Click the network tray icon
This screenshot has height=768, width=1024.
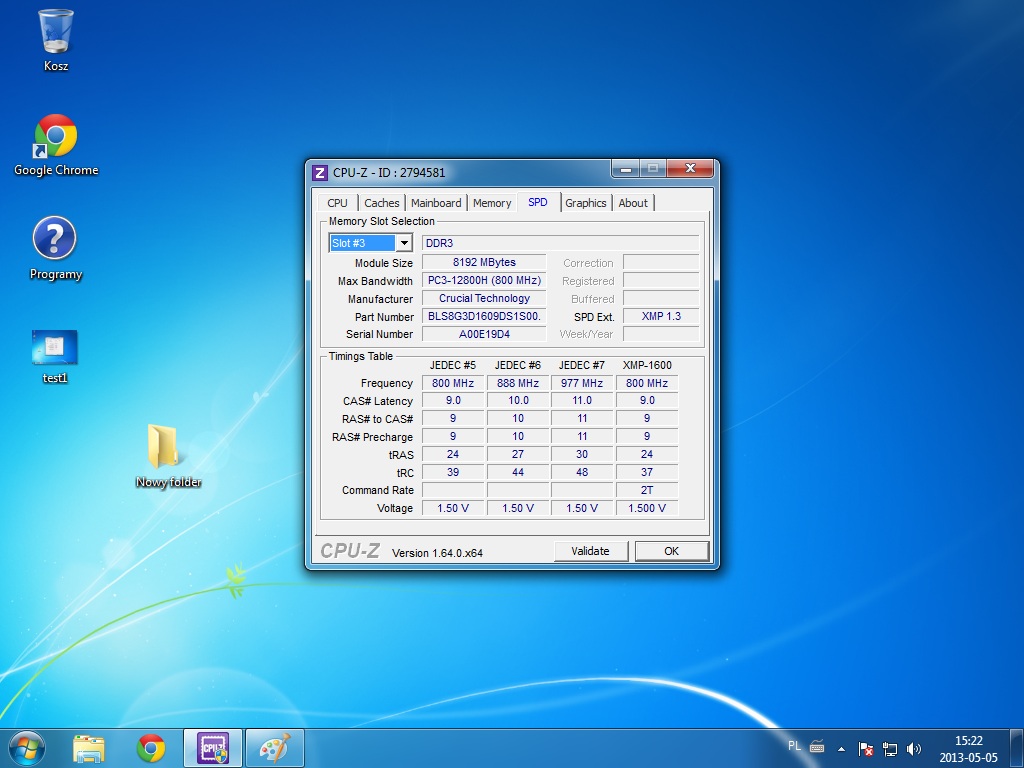(x=889, y=749)
